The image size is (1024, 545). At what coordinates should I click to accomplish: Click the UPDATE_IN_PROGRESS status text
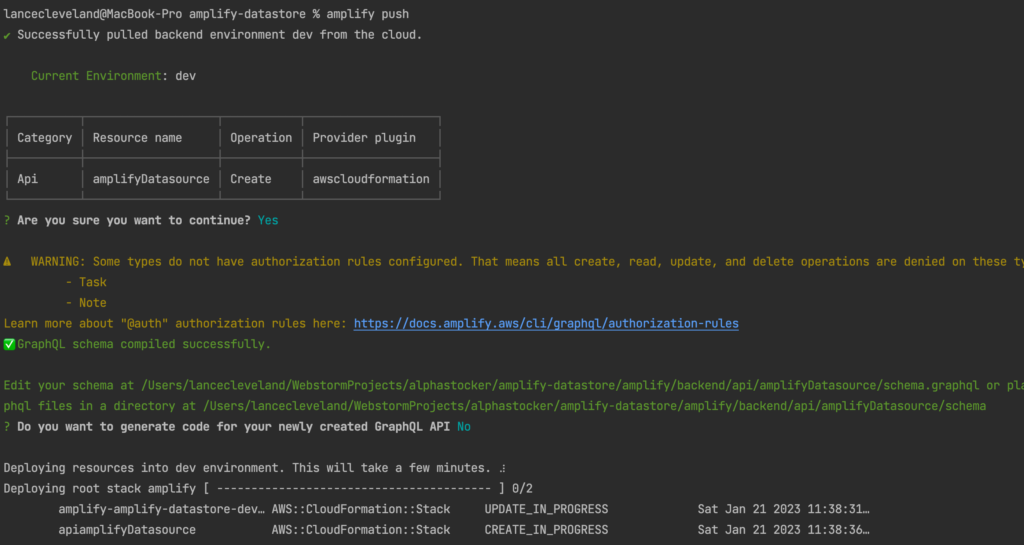[546, 509]
